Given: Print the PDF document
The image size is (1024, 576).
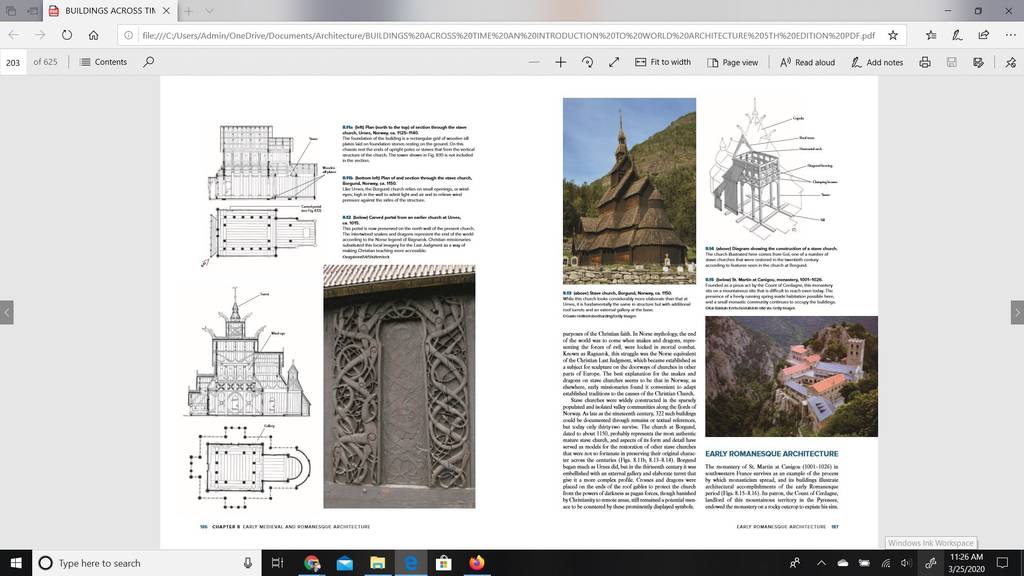Looking at the screenshot, I should [x=925, y=62].
